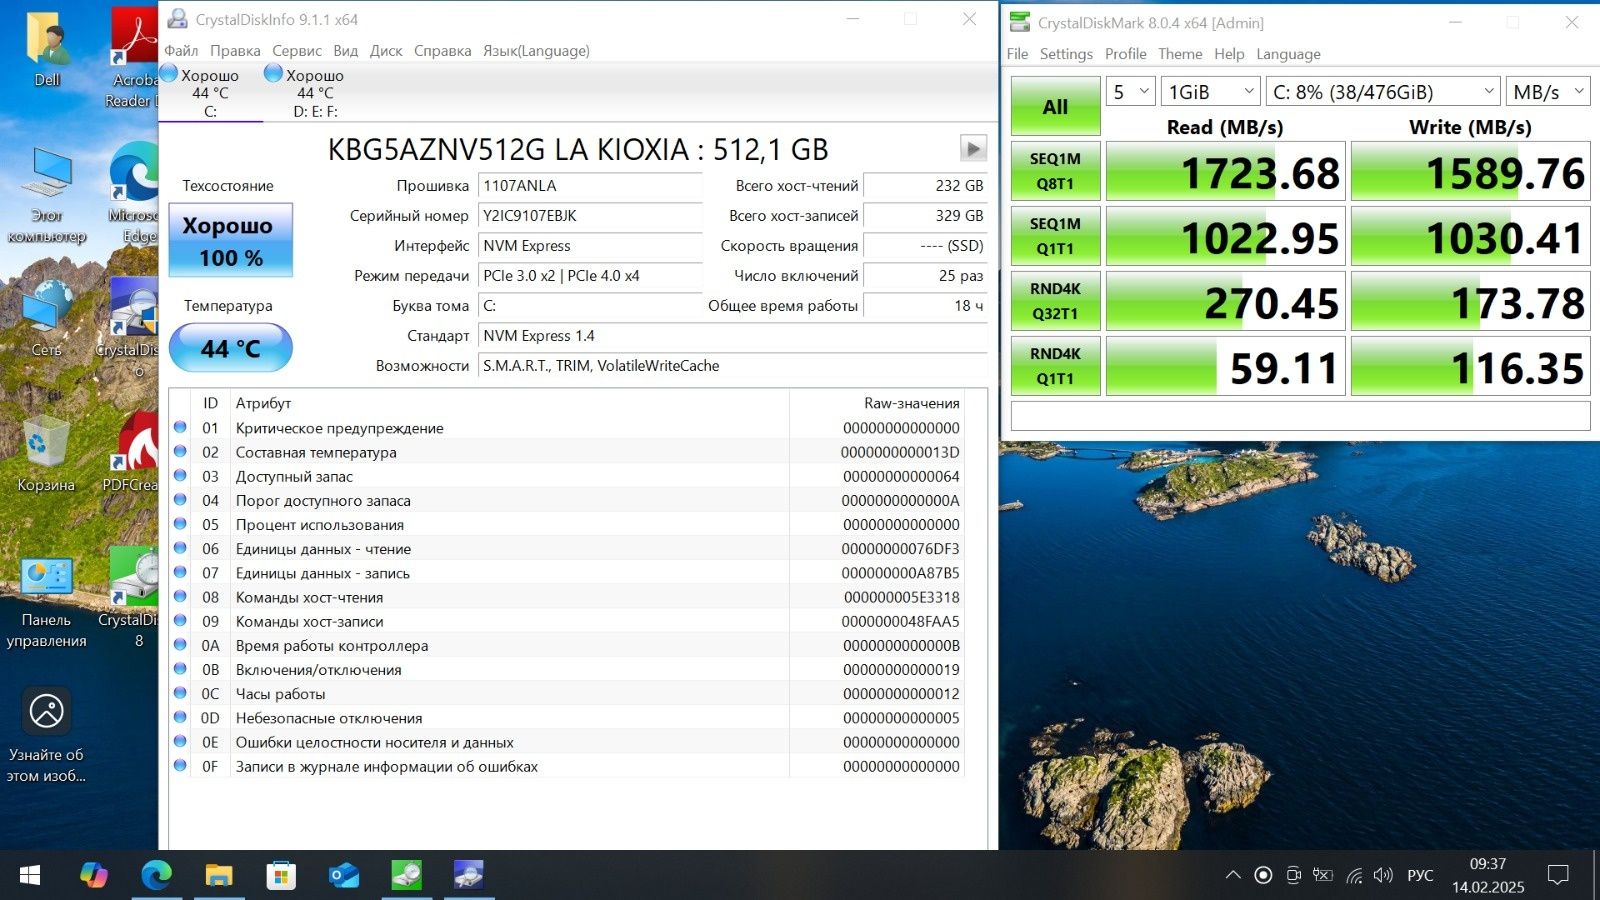Open the Windows Start menu
1600x900 pixels.
(30, 875)
